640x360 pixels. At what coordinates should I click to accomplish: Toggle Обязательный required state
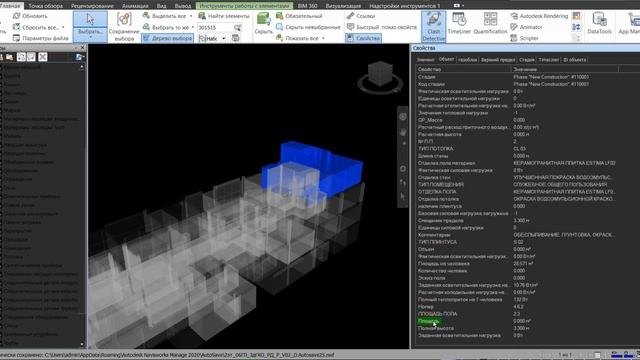coord(299,16)
